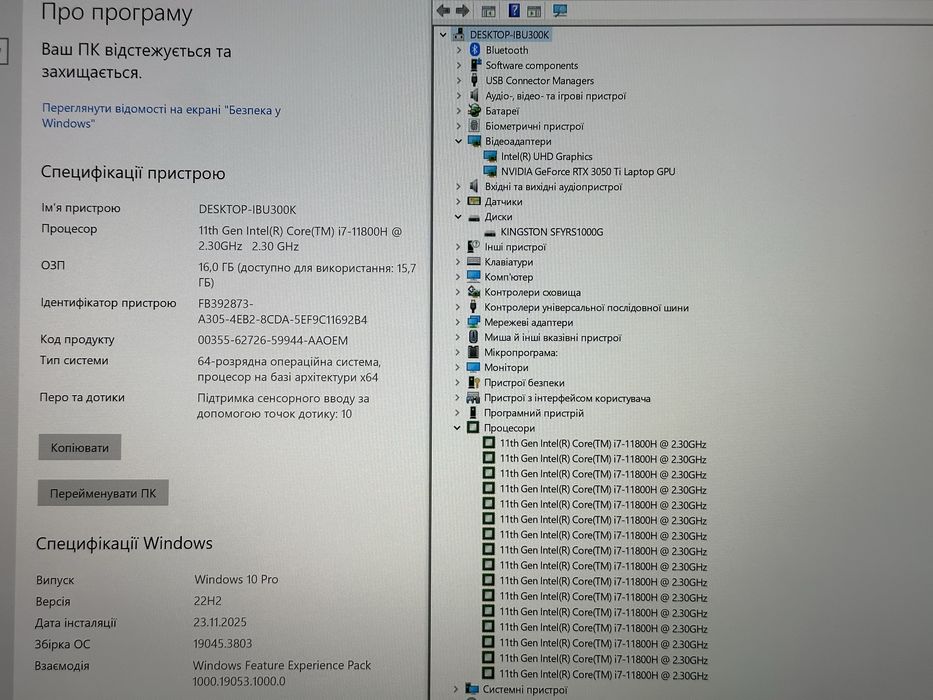Image resolution: width=933 pixels, height=700 pixels.
Task: Click the Мікропрограма category icon
Action: tap(473, 352)
